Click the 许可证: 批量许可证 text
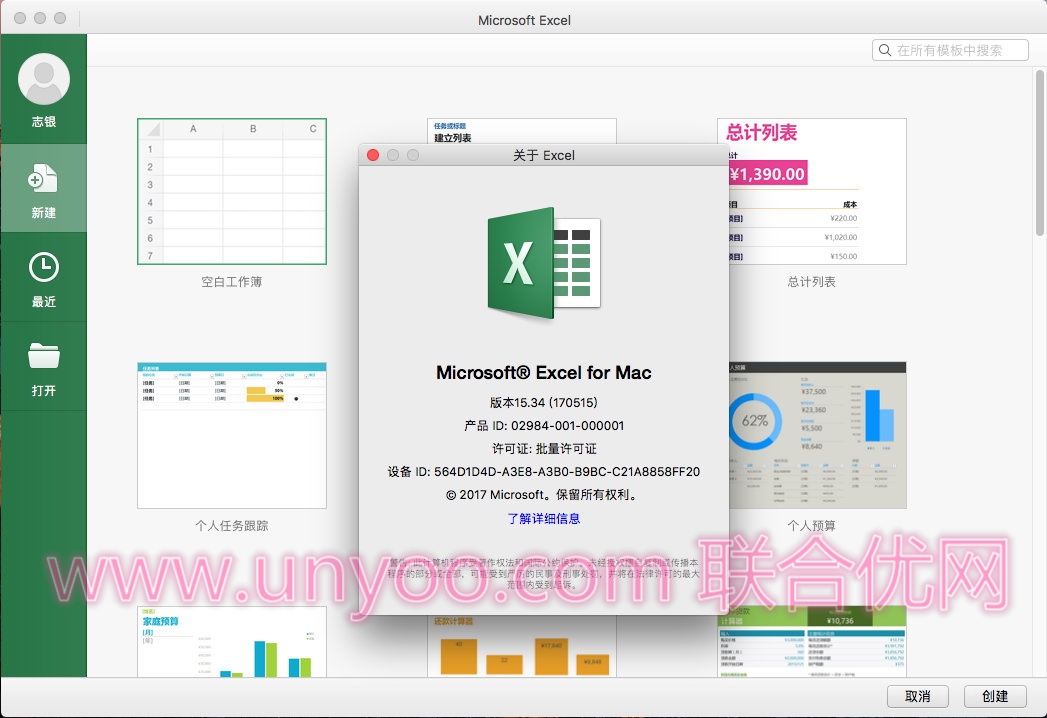 544,448
